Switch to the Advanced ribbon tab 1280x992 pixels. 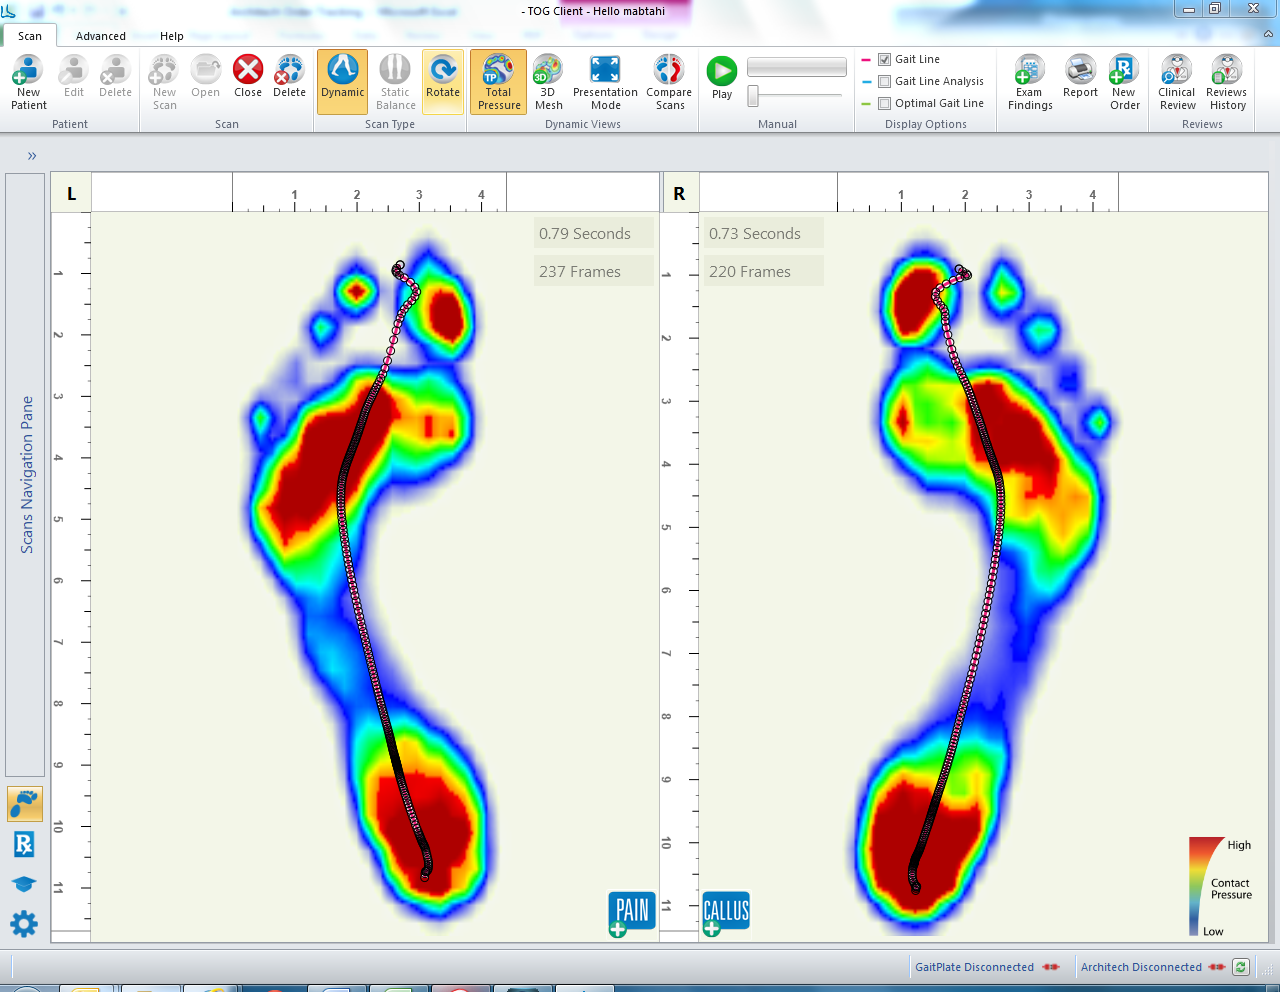[101, 36]
